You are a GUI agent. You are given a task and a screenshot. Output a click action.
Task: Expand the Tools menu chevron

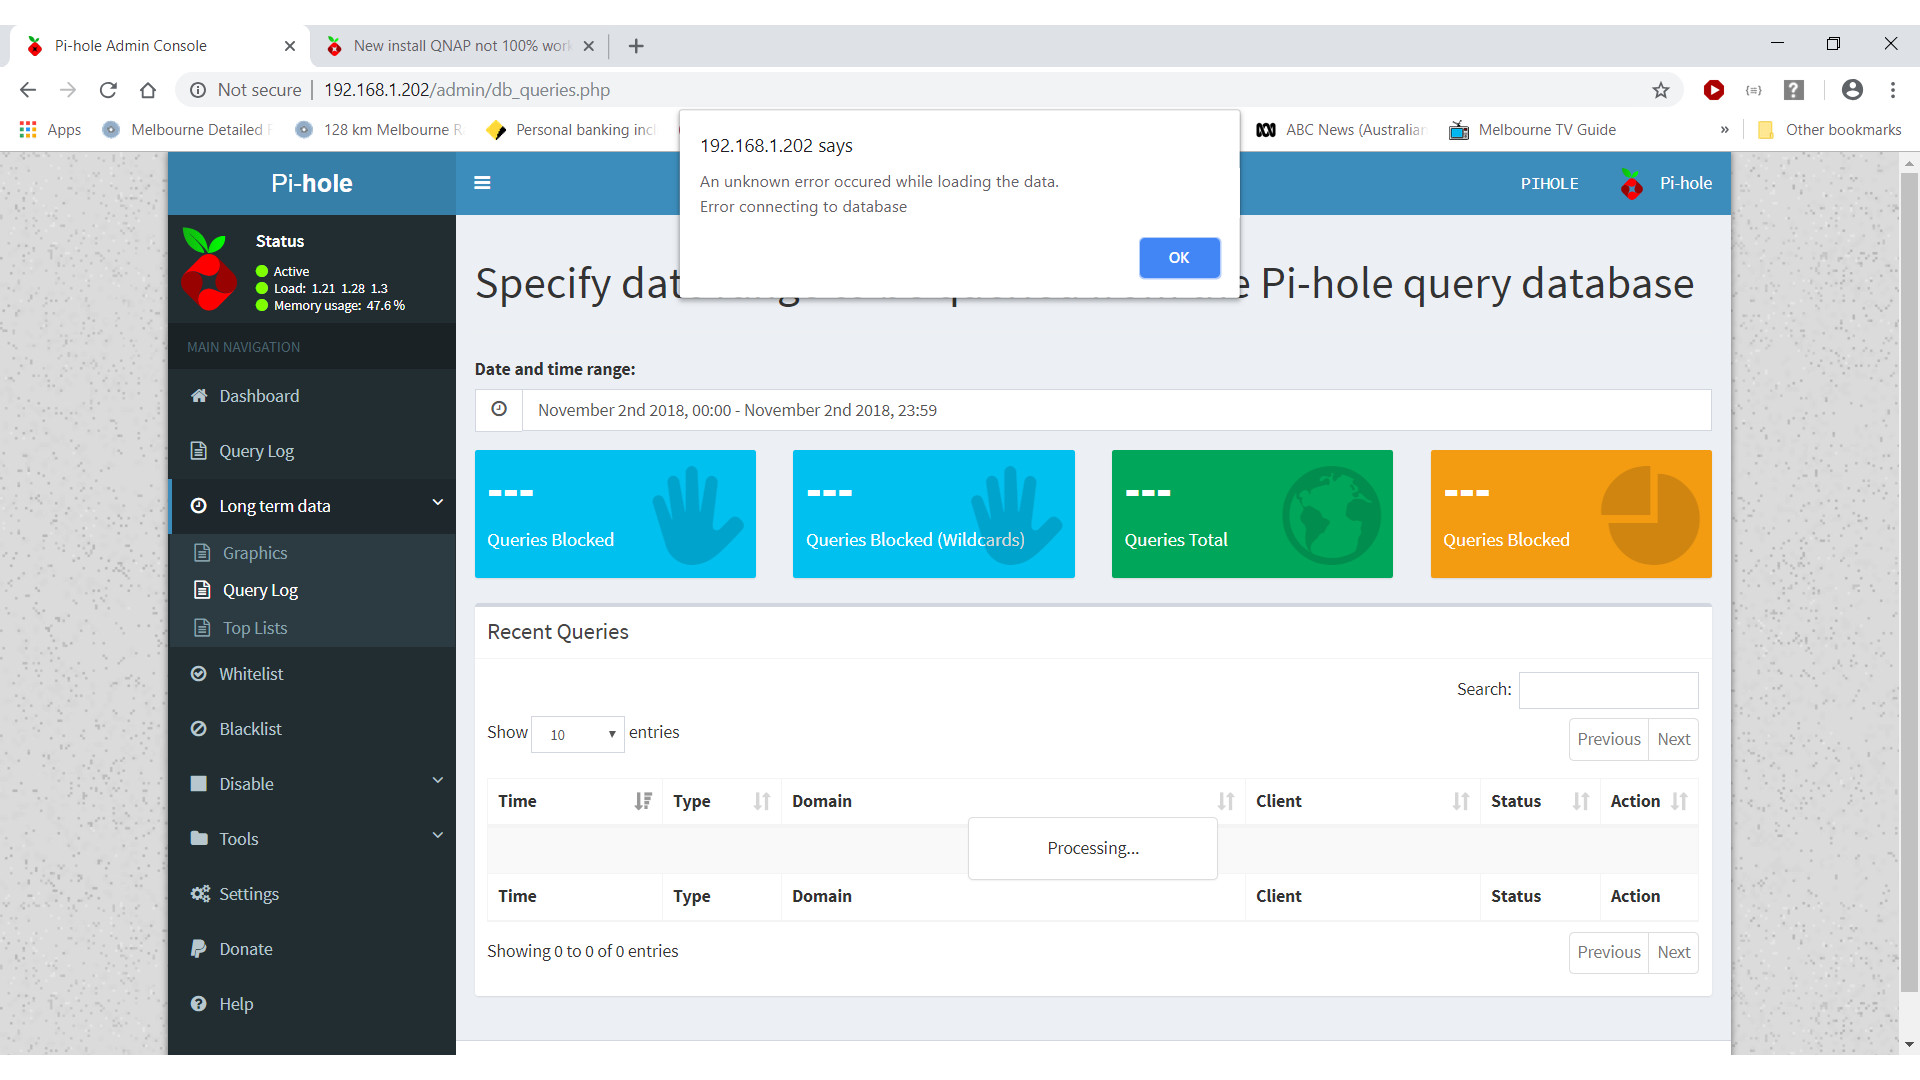(x=437, y=835)
